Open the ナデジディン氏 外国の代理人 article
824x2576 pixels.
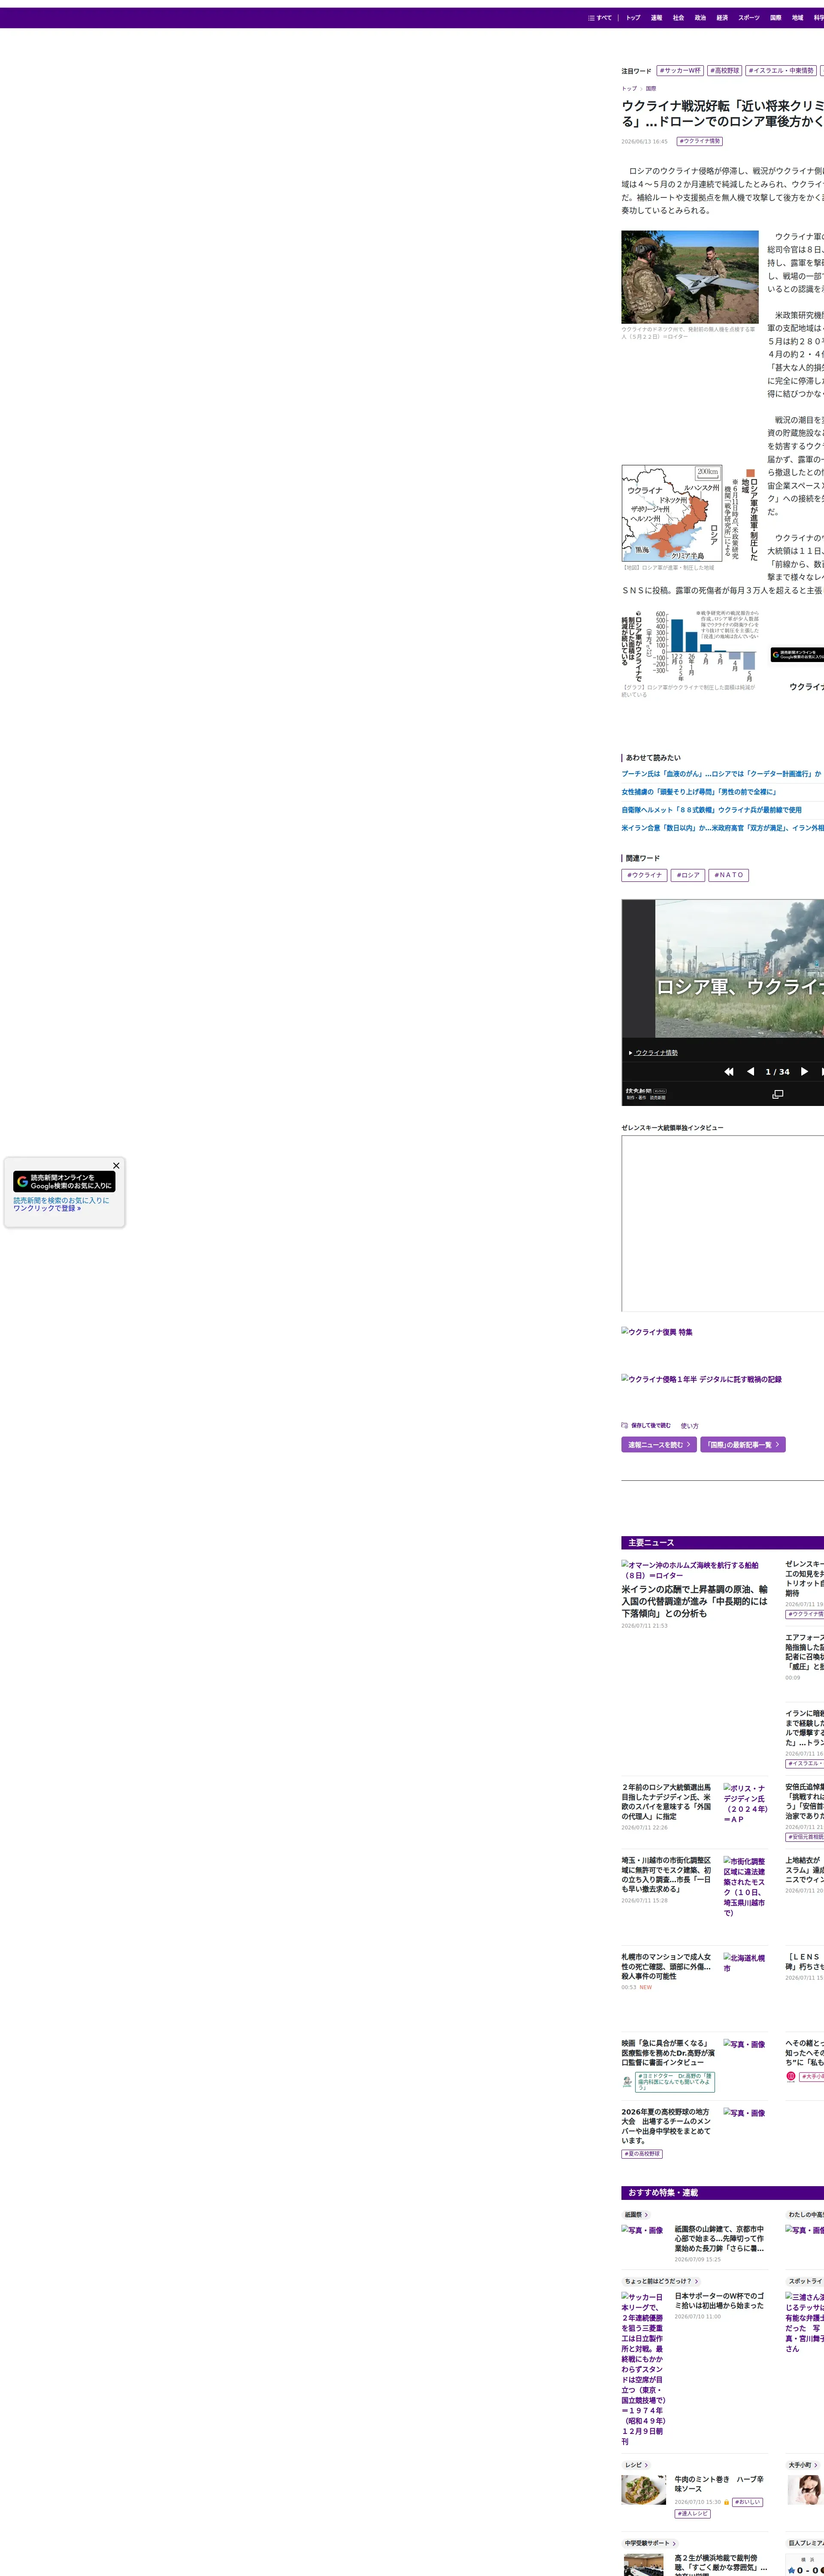[x=667, y=1802]
